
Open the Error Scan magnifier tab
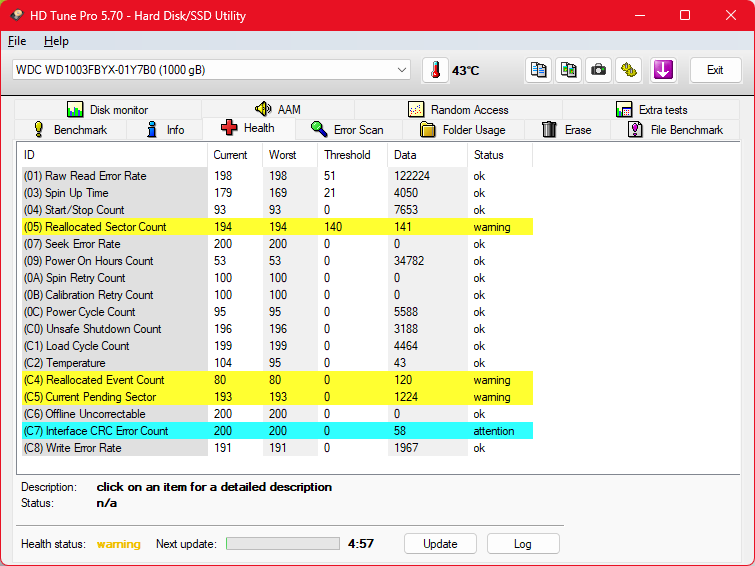(x=347, y=130)
